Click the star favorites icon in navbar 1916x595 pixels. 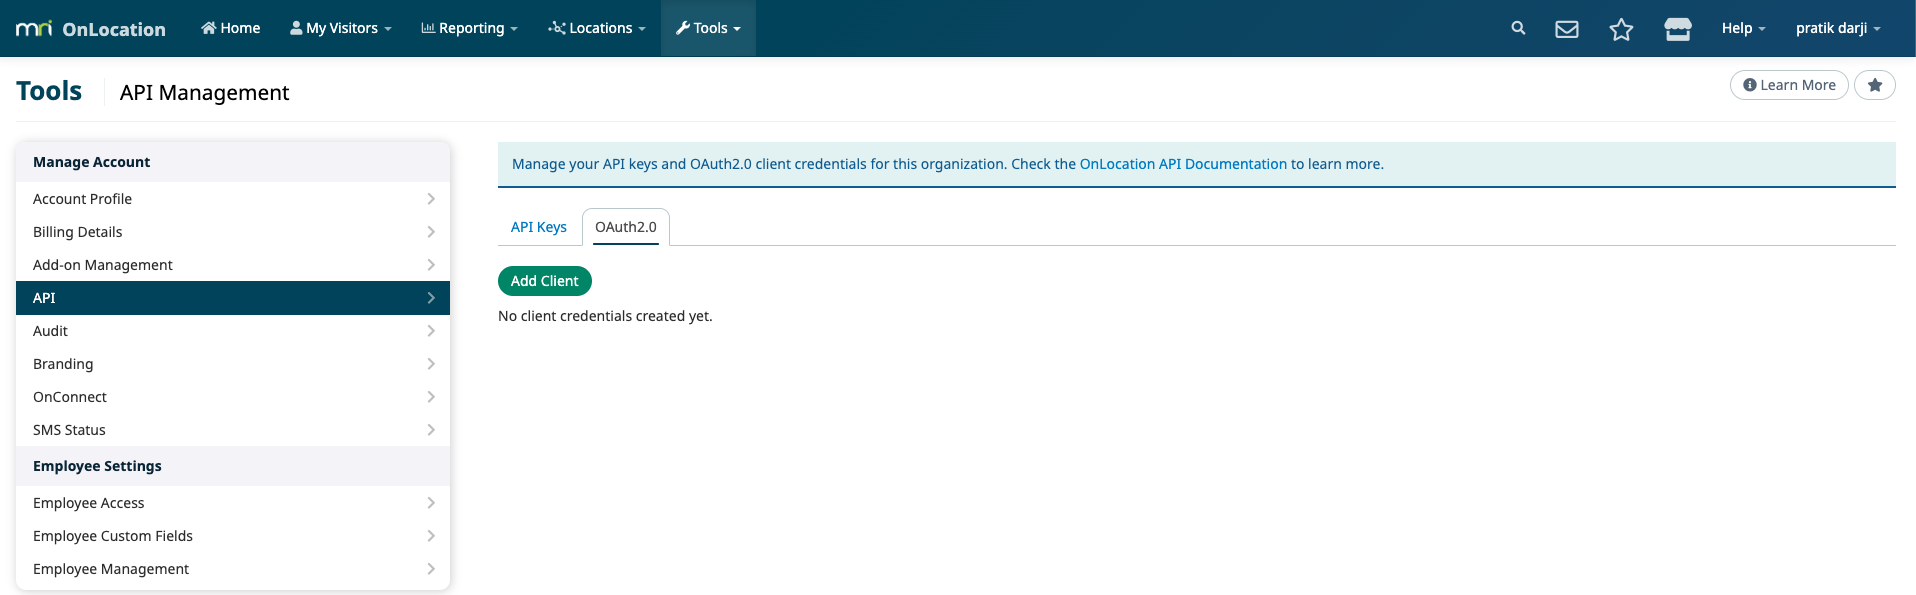point(1621,29)
